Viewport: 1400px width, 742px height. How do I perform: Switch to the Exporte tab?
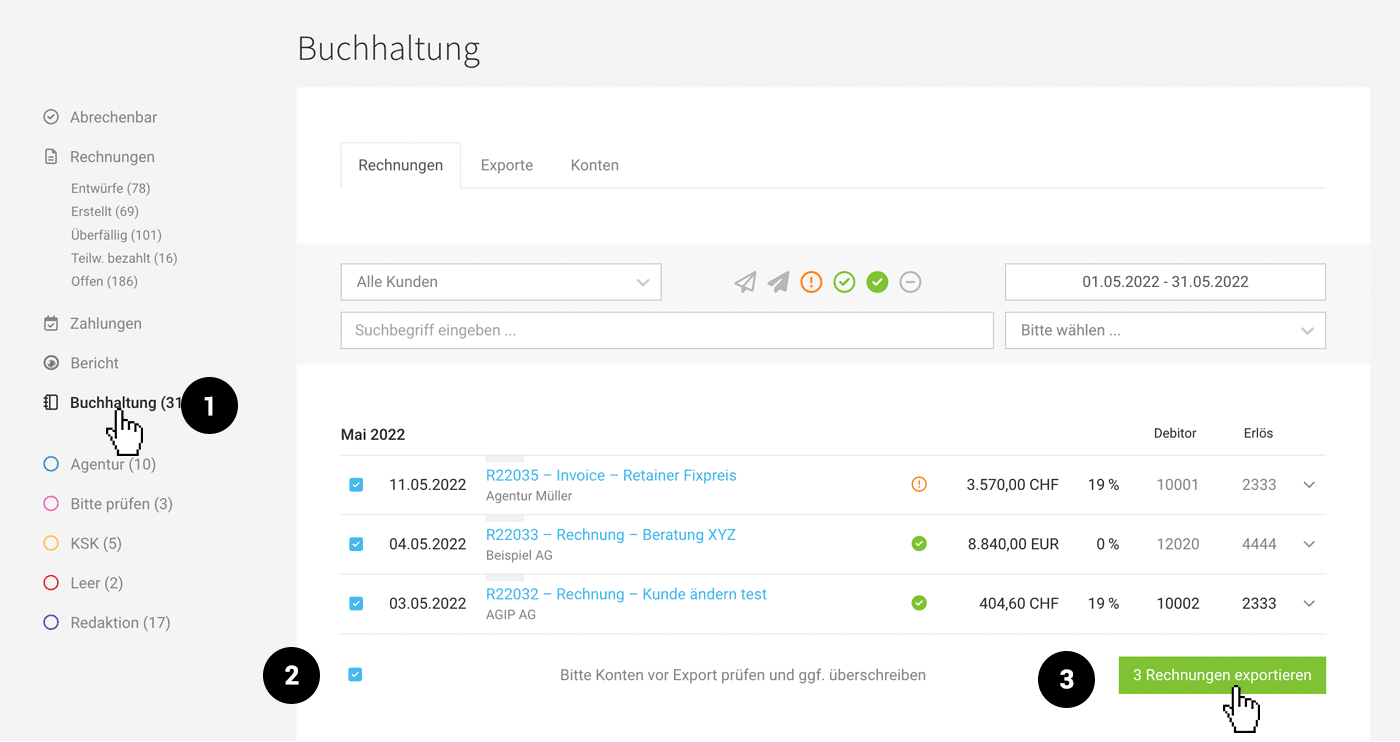point(507,165)
